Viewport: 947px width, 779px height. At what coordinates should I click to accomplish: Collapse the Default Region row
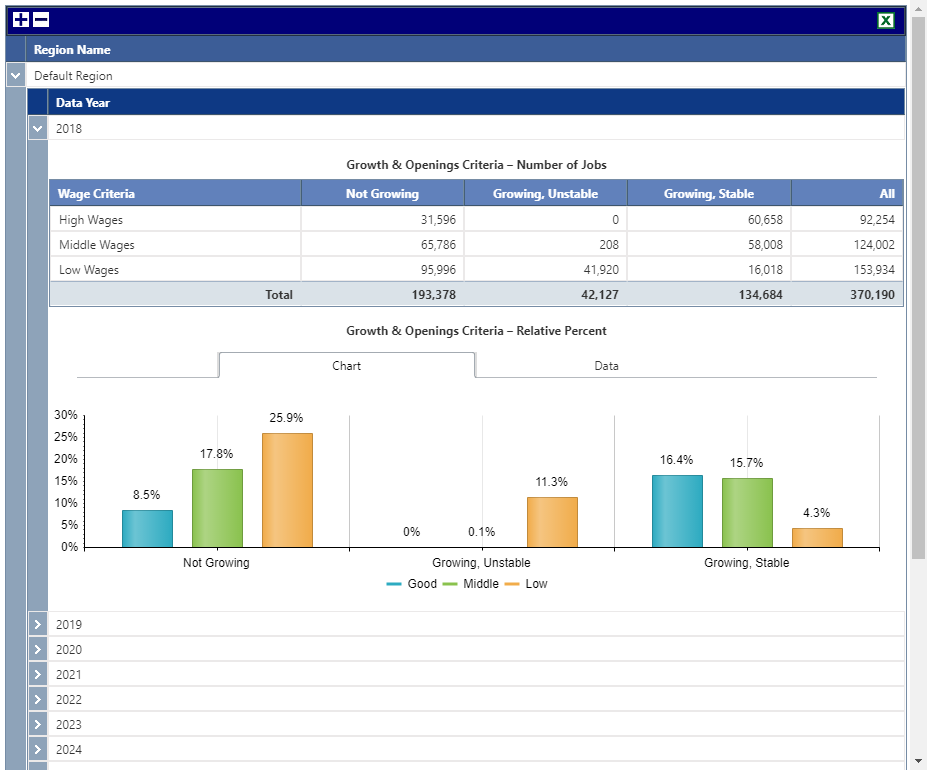point(16,75)
